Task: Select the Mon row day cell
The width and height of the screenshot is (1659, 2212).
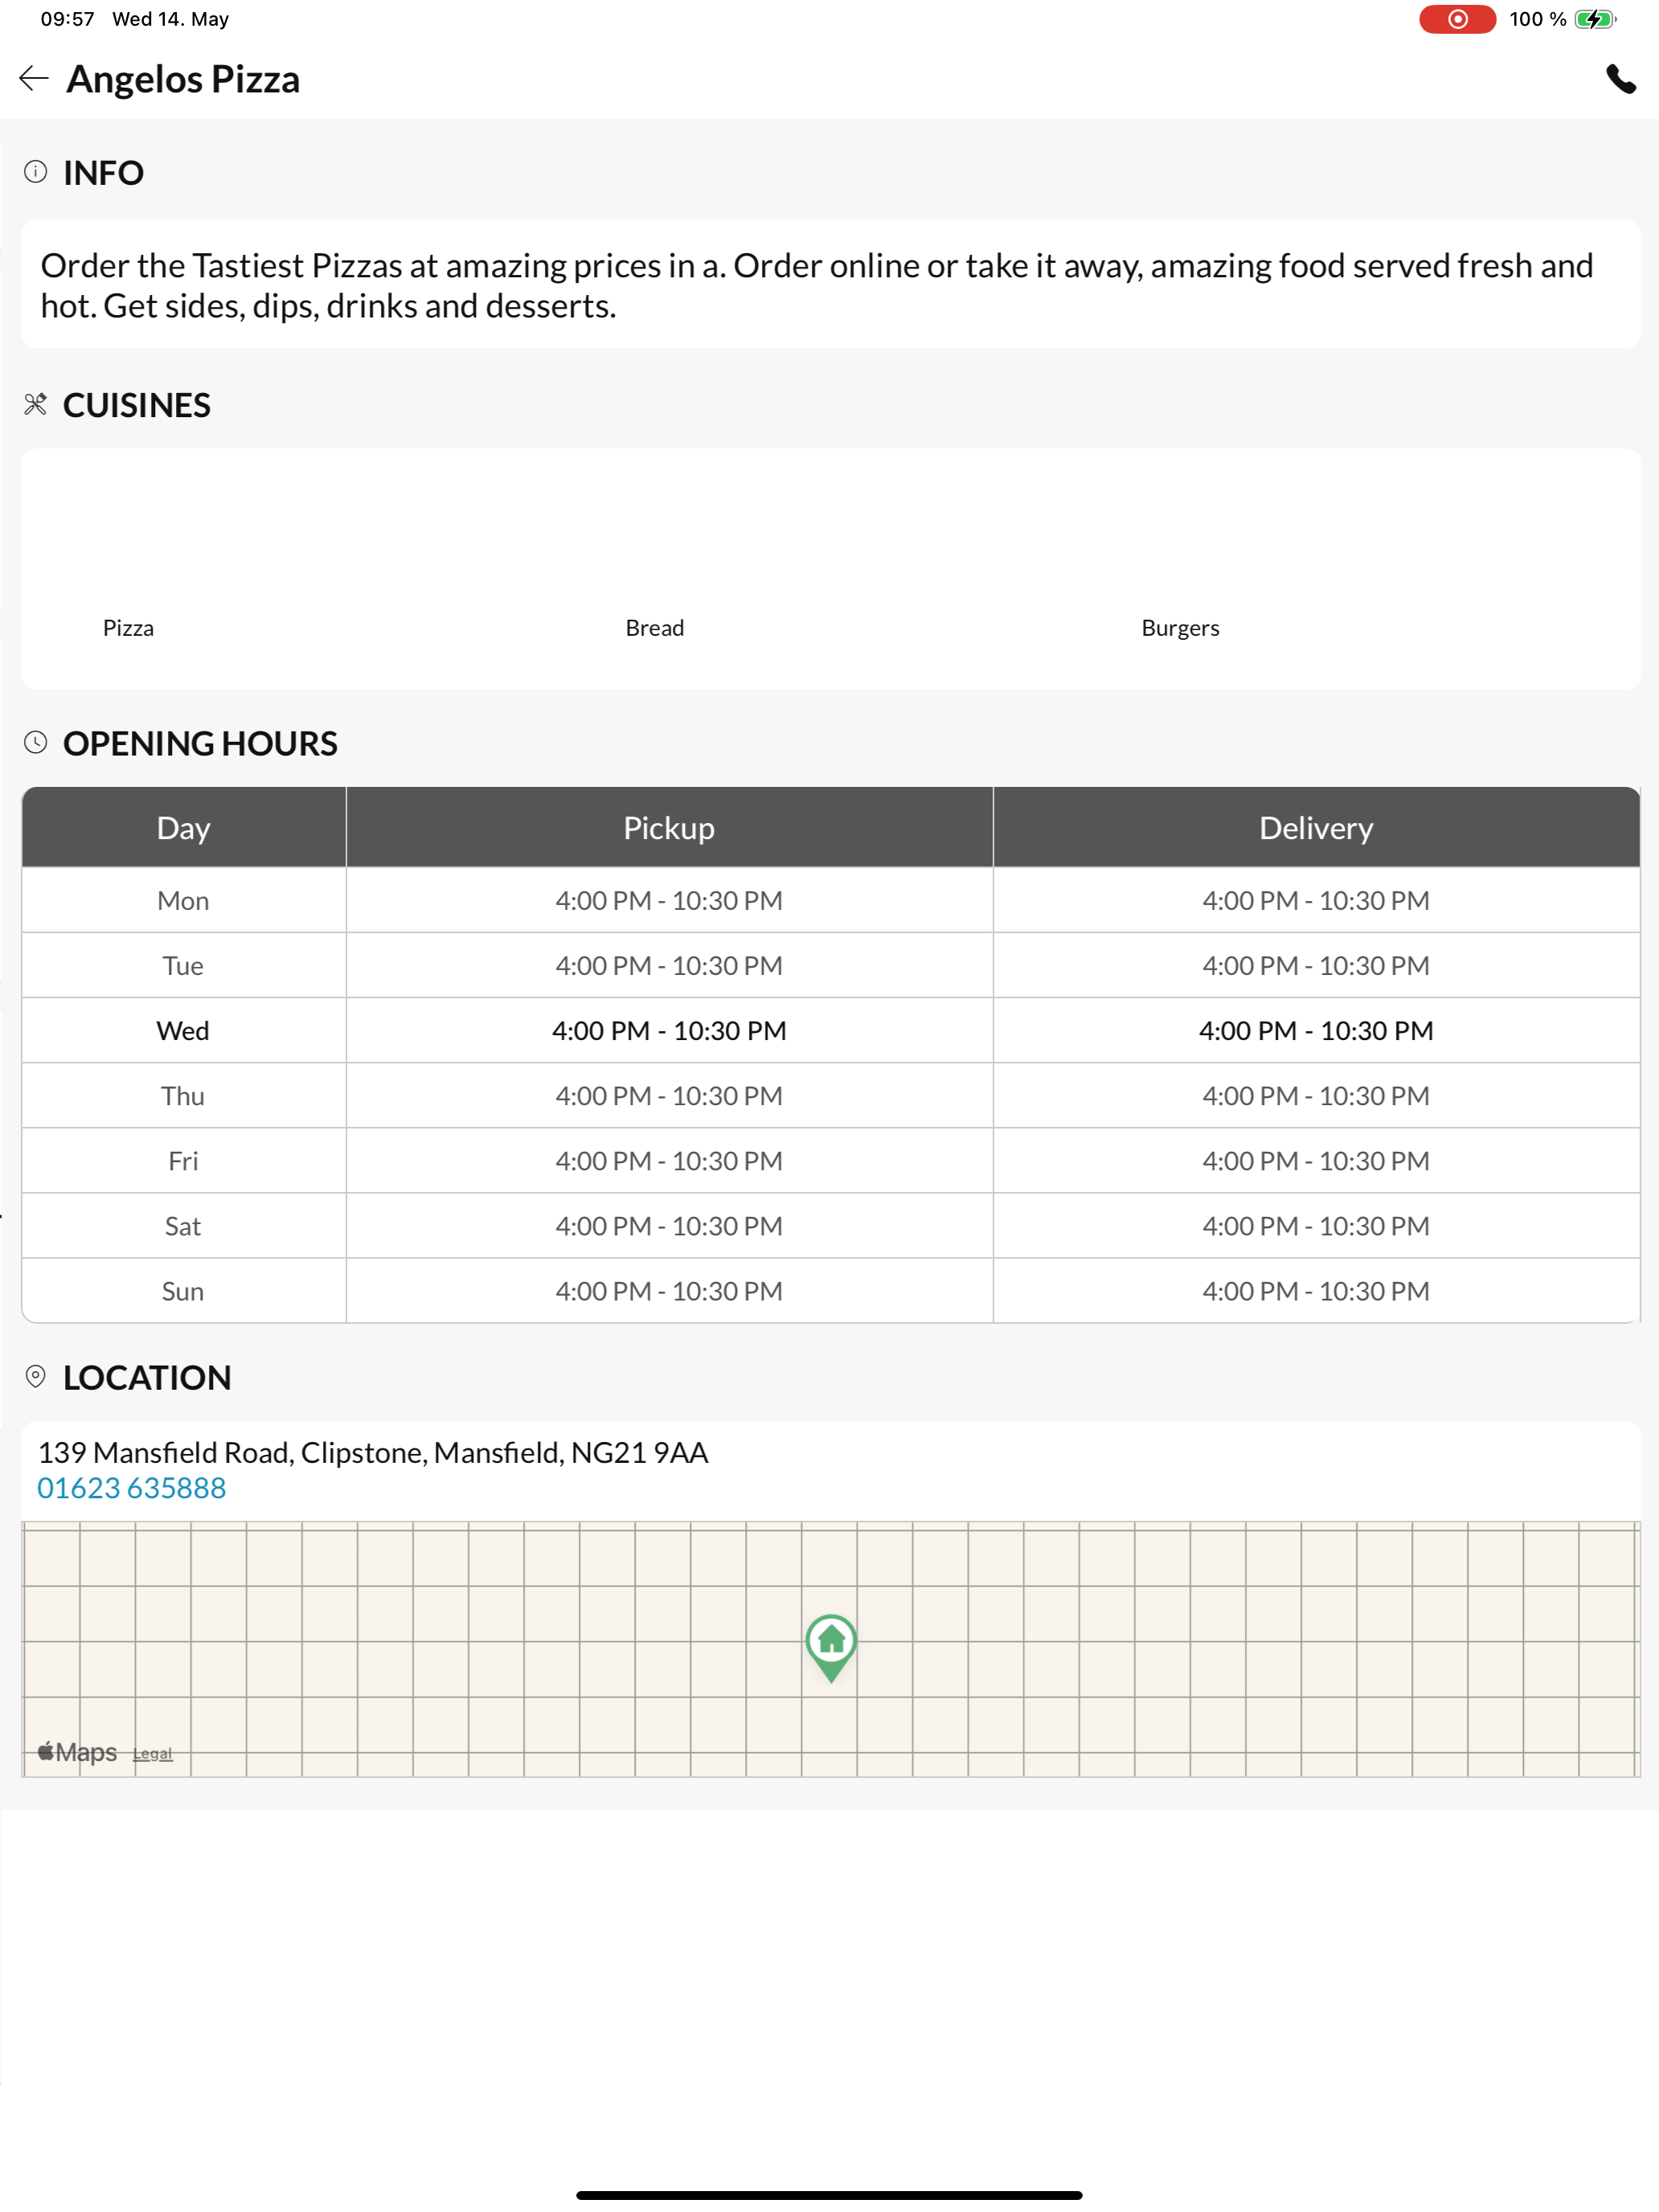Action: click(184, 900)
